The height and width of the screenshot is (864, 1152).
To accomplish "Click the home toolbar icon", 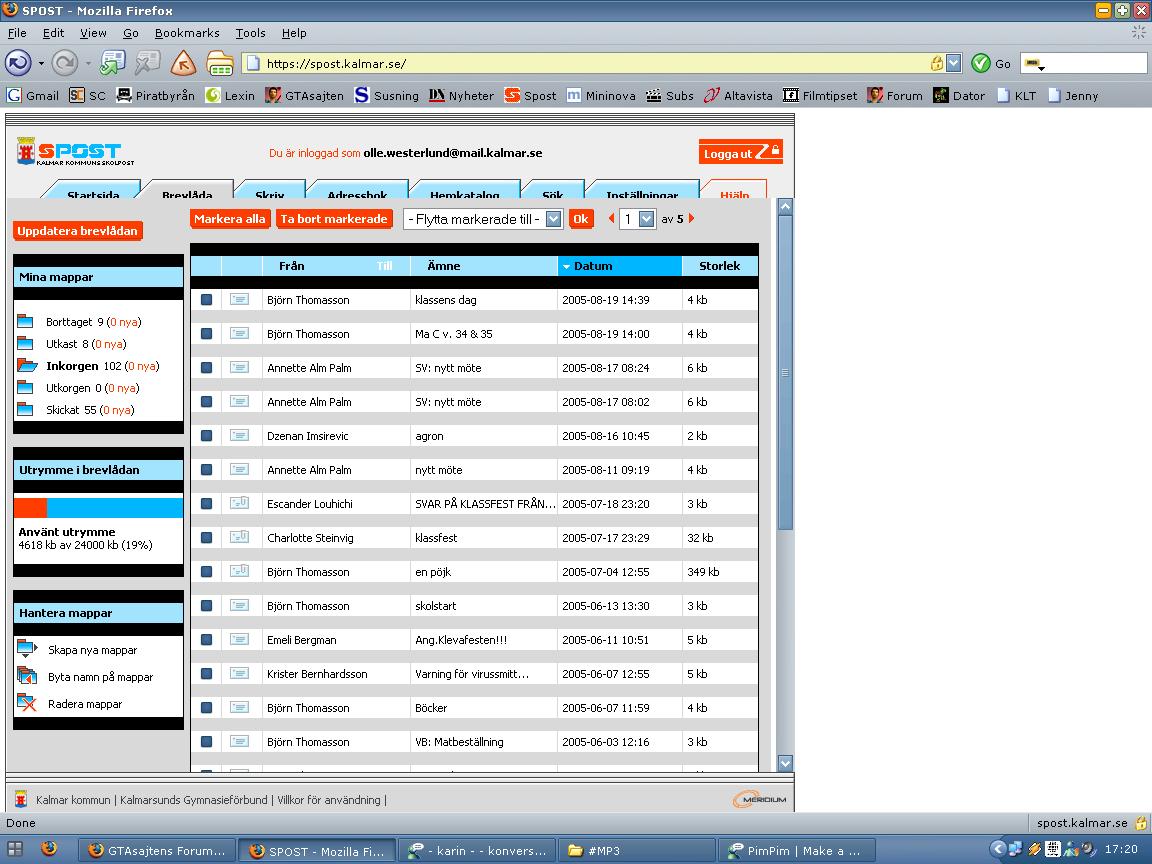I will pos(183,63).
